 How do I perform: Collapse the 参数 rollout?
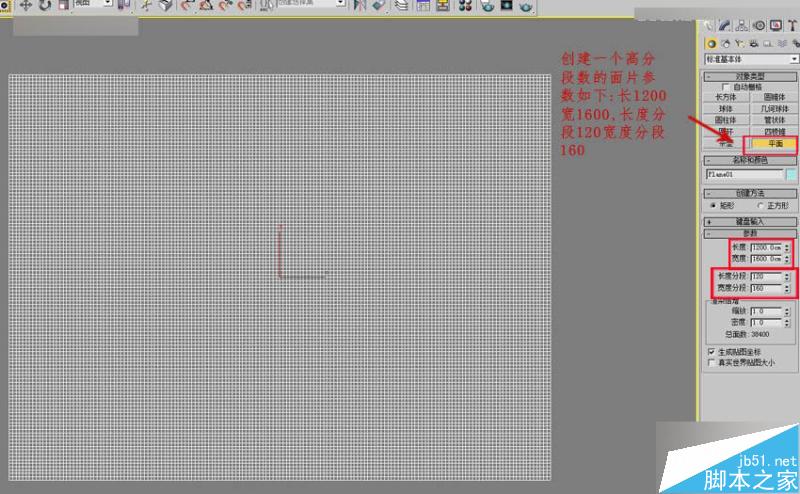tap(750, 233)
